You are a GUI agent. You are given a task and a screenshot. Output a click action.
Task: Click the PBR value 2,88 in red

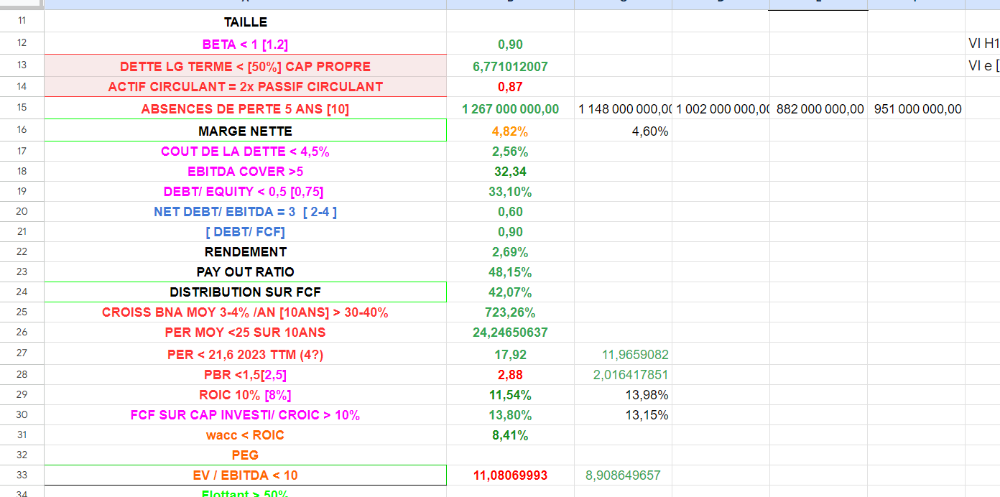point(510,374)
